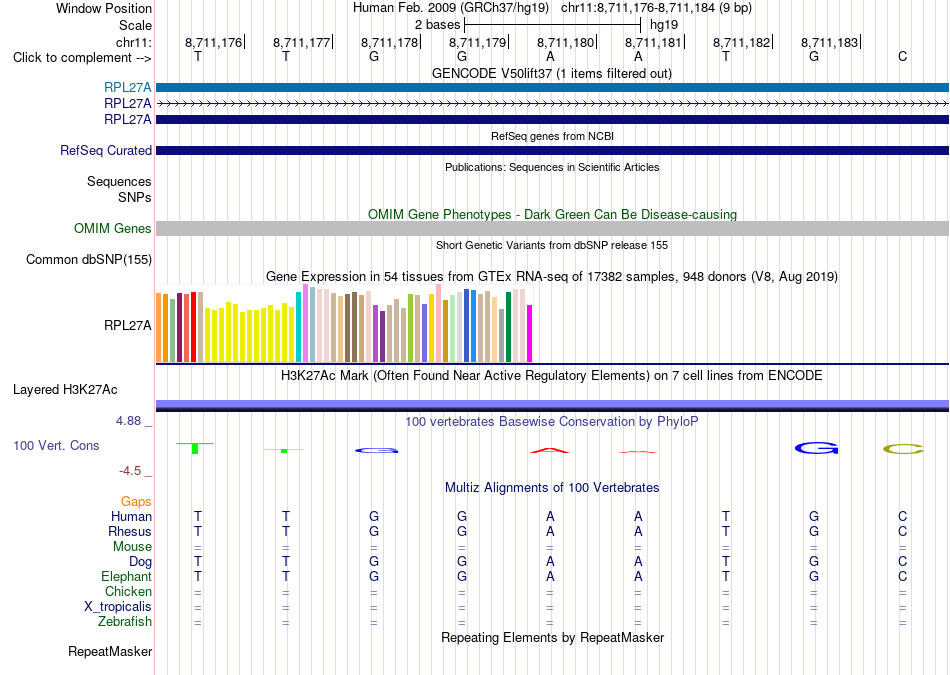Image resolution: width=950 pixels, height=675 pixels.
Task: Open the 100 Vert. Cons track label
Action: pyautogui.click(x=56, y=445)
